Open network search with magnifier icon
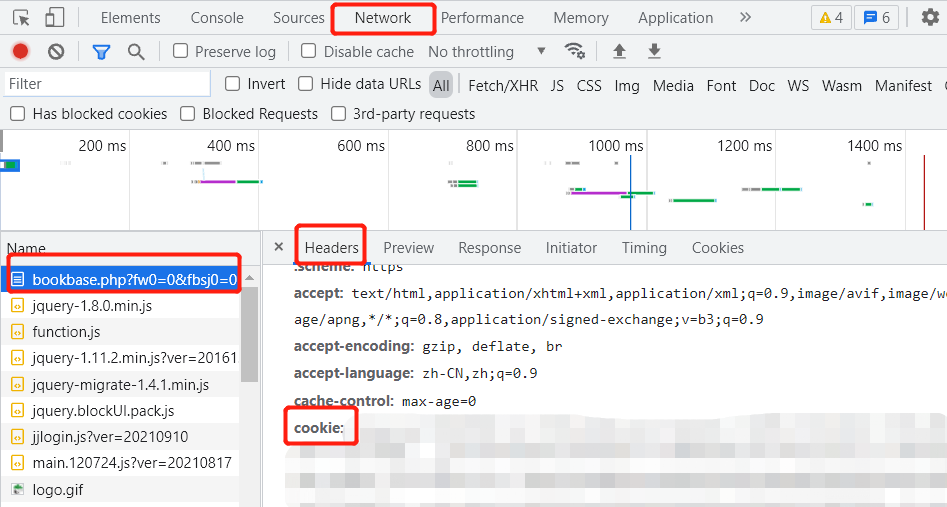Screen dimensions: 947x507 (136, 52)
